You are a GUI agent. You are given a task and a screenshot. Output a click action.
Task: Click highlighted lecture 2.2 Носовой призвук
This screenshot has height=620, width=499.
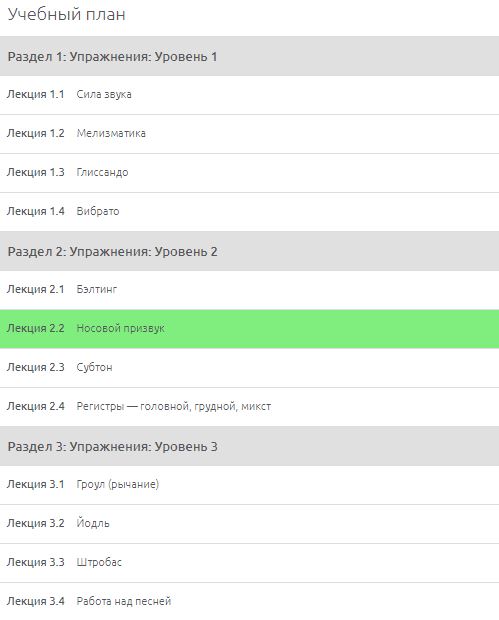tap(250, 329)
